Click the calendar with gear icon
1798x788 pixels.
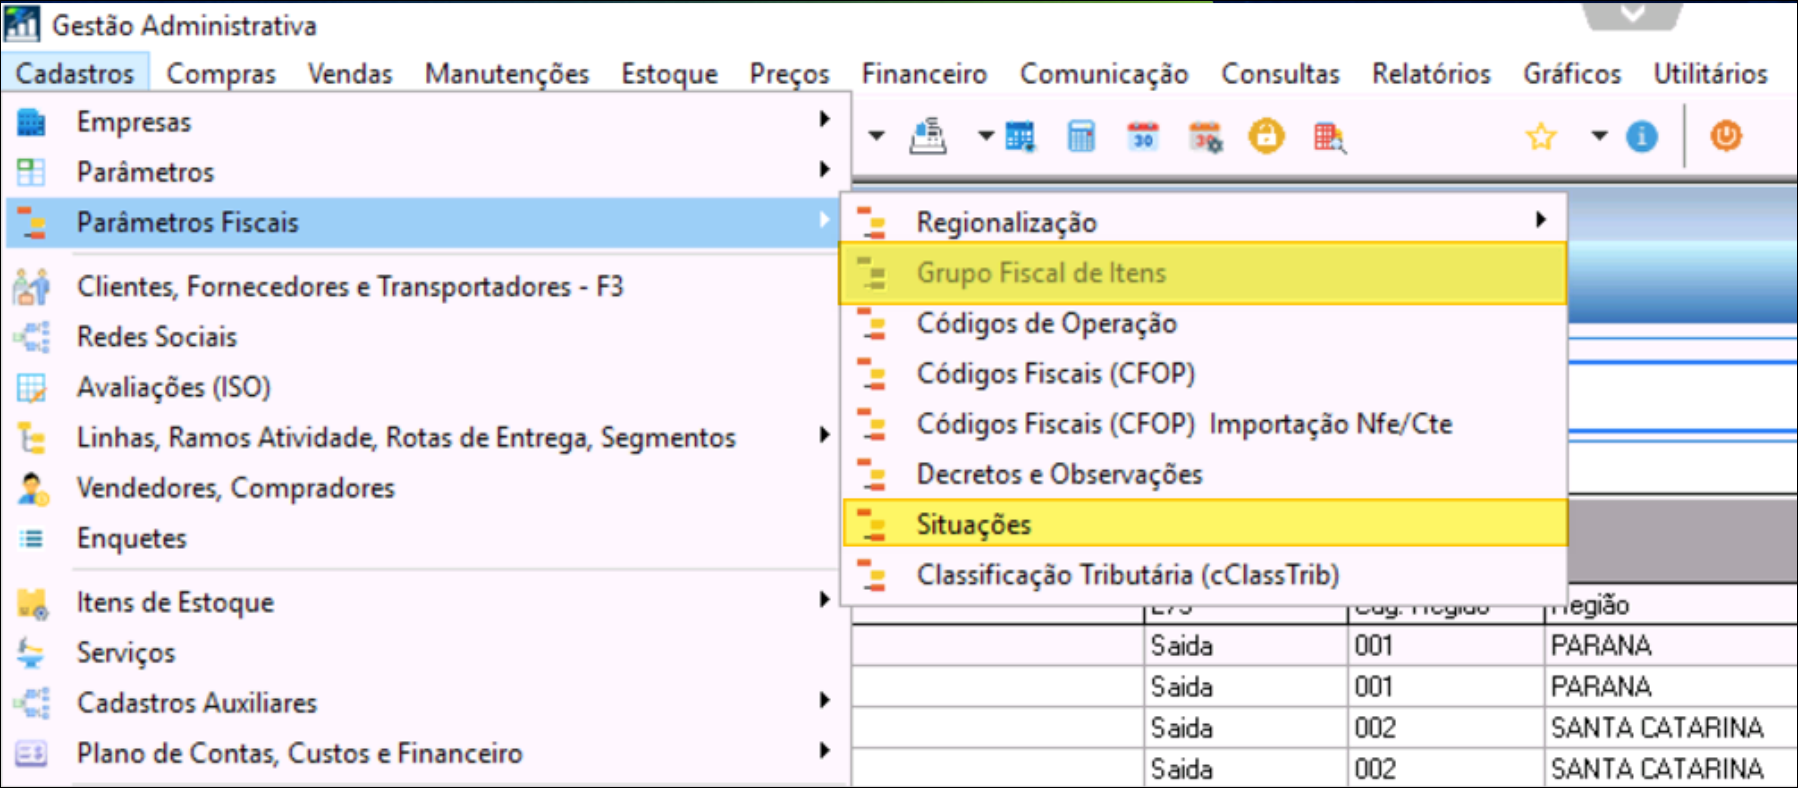pyautogui.click(x=1205, y=137)
